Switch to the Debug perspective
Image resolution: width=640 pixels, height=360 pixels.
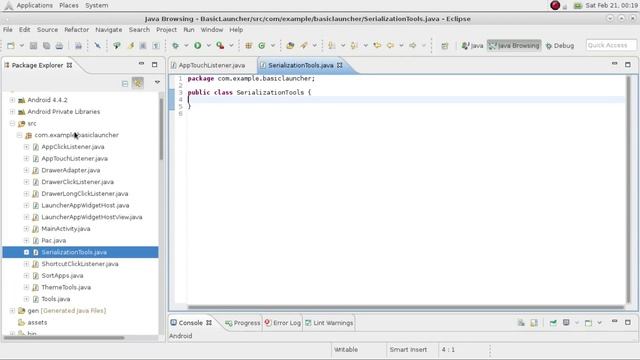(x=560, y=46)
